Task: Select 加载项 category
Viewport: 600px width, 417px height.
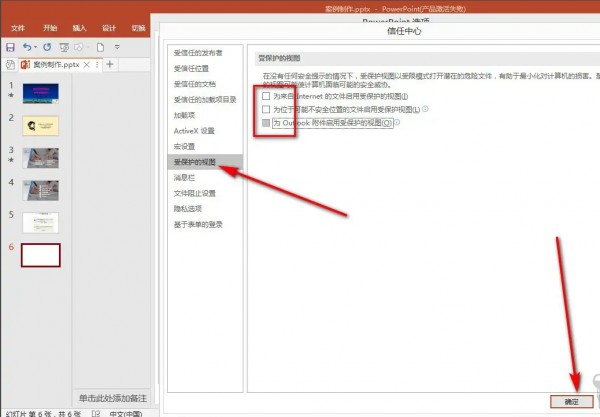Action: coord(184,115)
